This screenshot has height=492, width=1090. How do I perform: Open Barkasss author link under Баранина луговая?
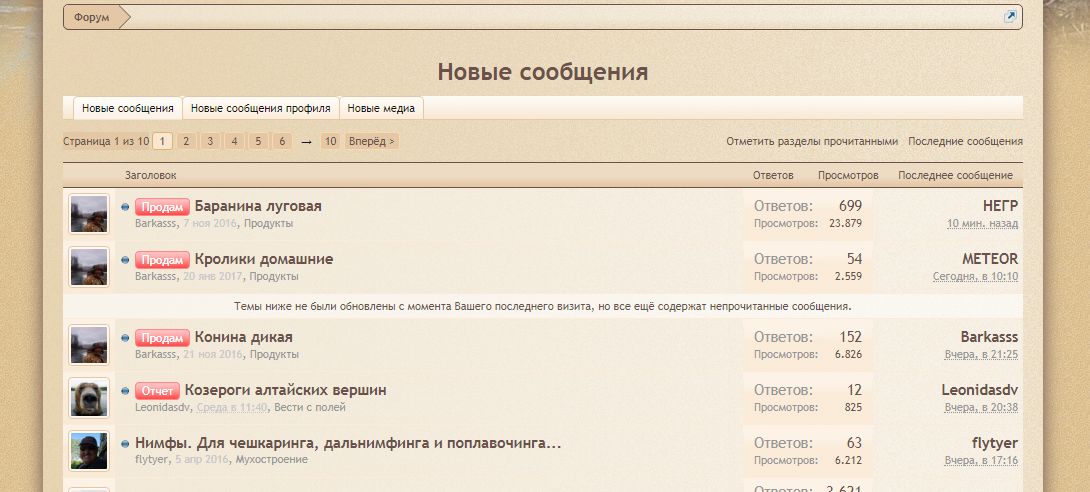click(x=156, y=223)
